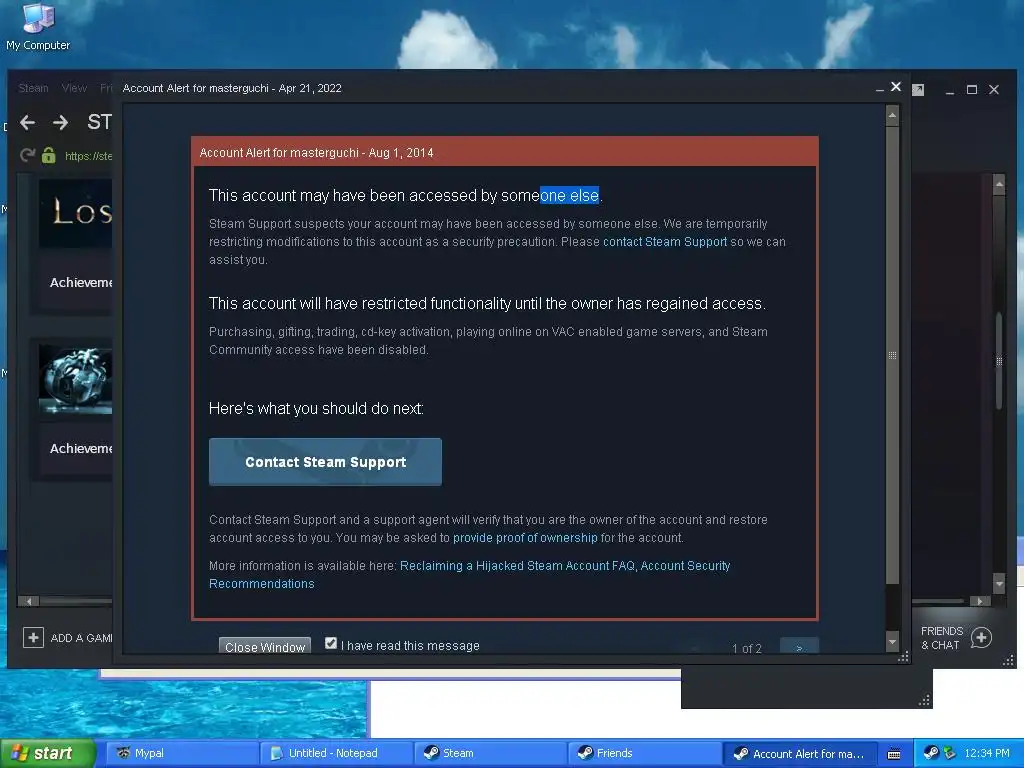The height and width of the screenshot is (768, 1024).
Task: Click the on-screen keyboard taskbar icon
Action: pos(893,754)
